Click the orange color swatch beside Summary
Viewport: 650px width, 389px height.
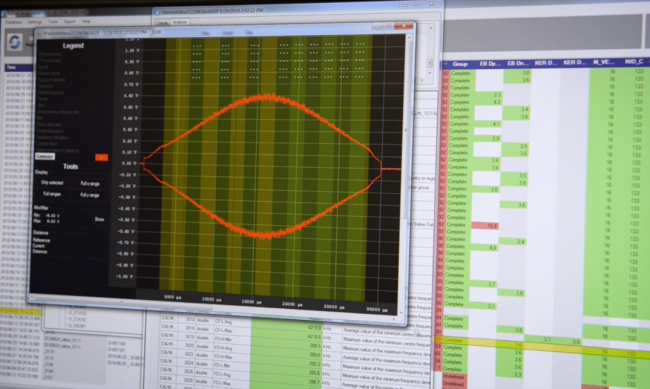pyautogui.click(x=101, y=157)
